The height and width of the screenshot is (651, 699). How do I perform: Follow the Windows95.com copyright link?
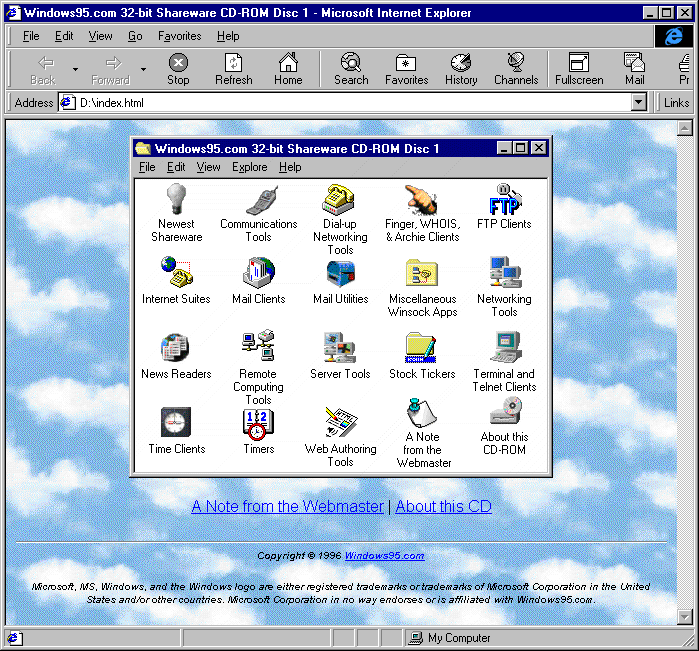tap(385, 556)
